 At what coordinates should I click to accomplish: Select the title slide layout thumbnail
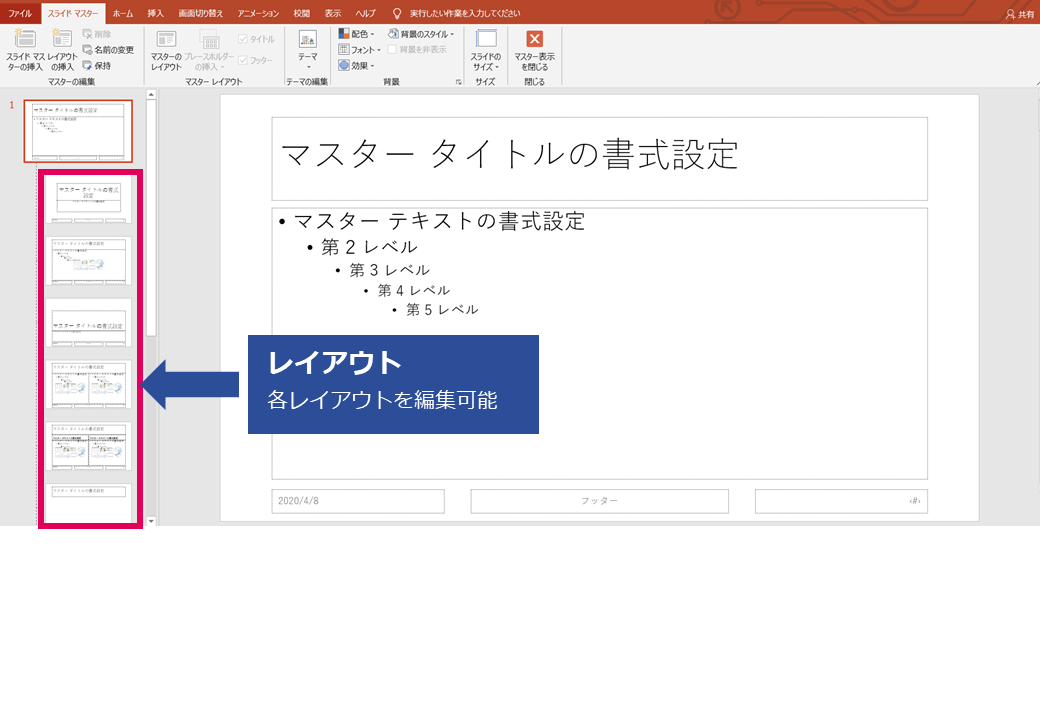[x=88, y=199]
